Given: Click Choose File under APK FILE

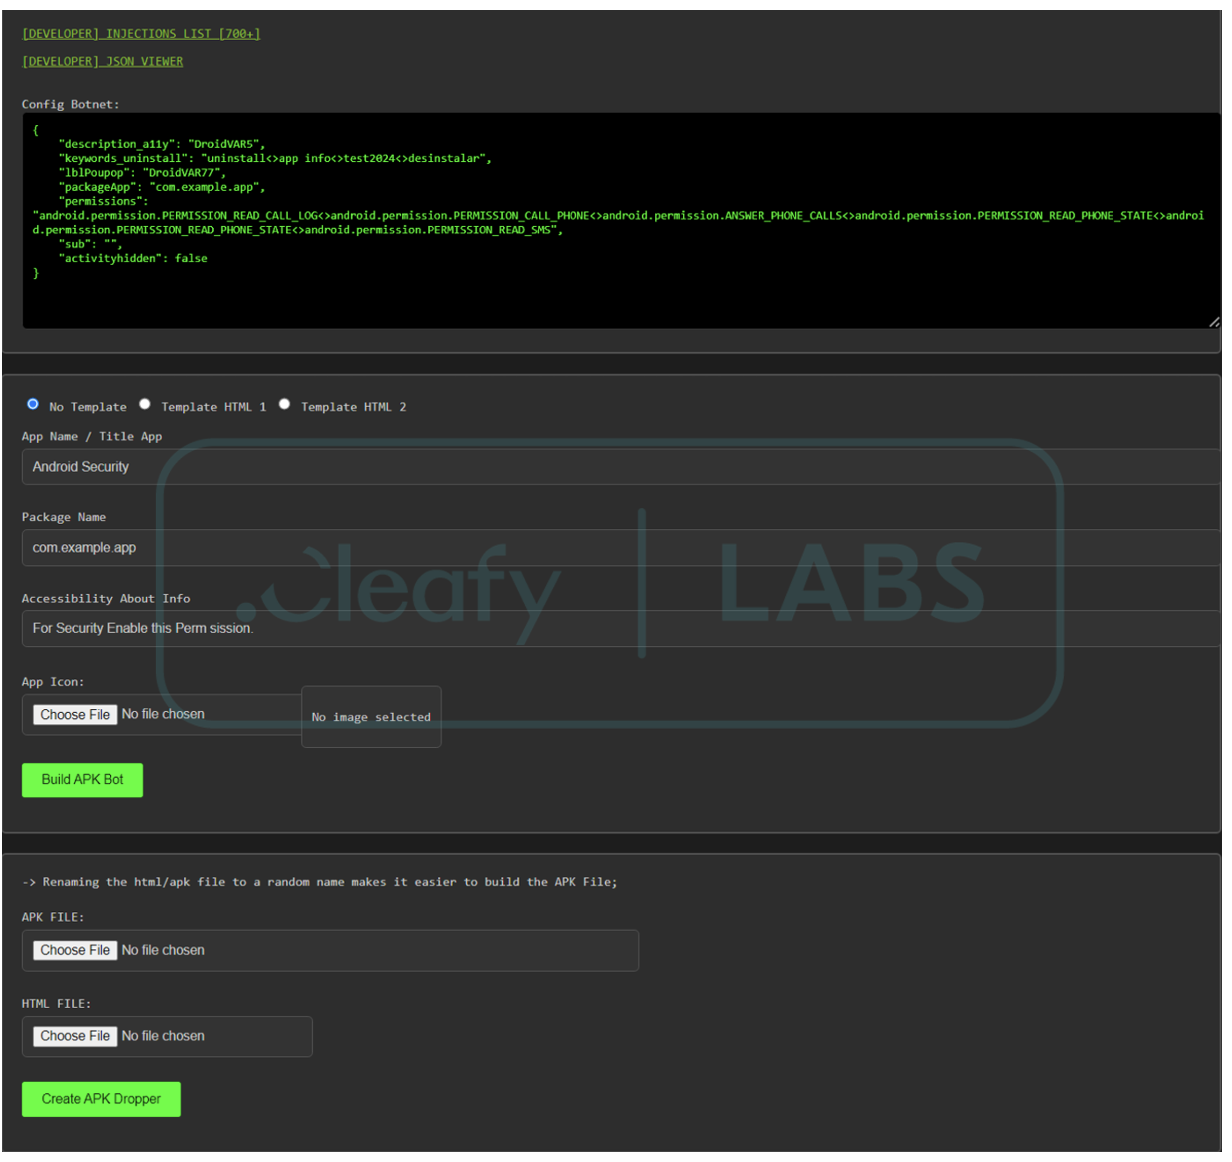Looking at the screenshot, I should [x=75, y=951].
